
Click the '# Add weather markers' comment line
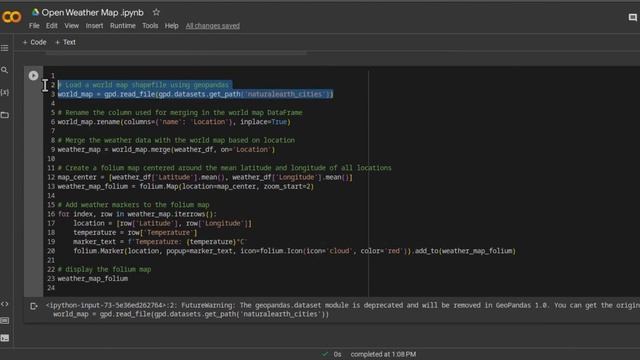click(x=133, y=205)
